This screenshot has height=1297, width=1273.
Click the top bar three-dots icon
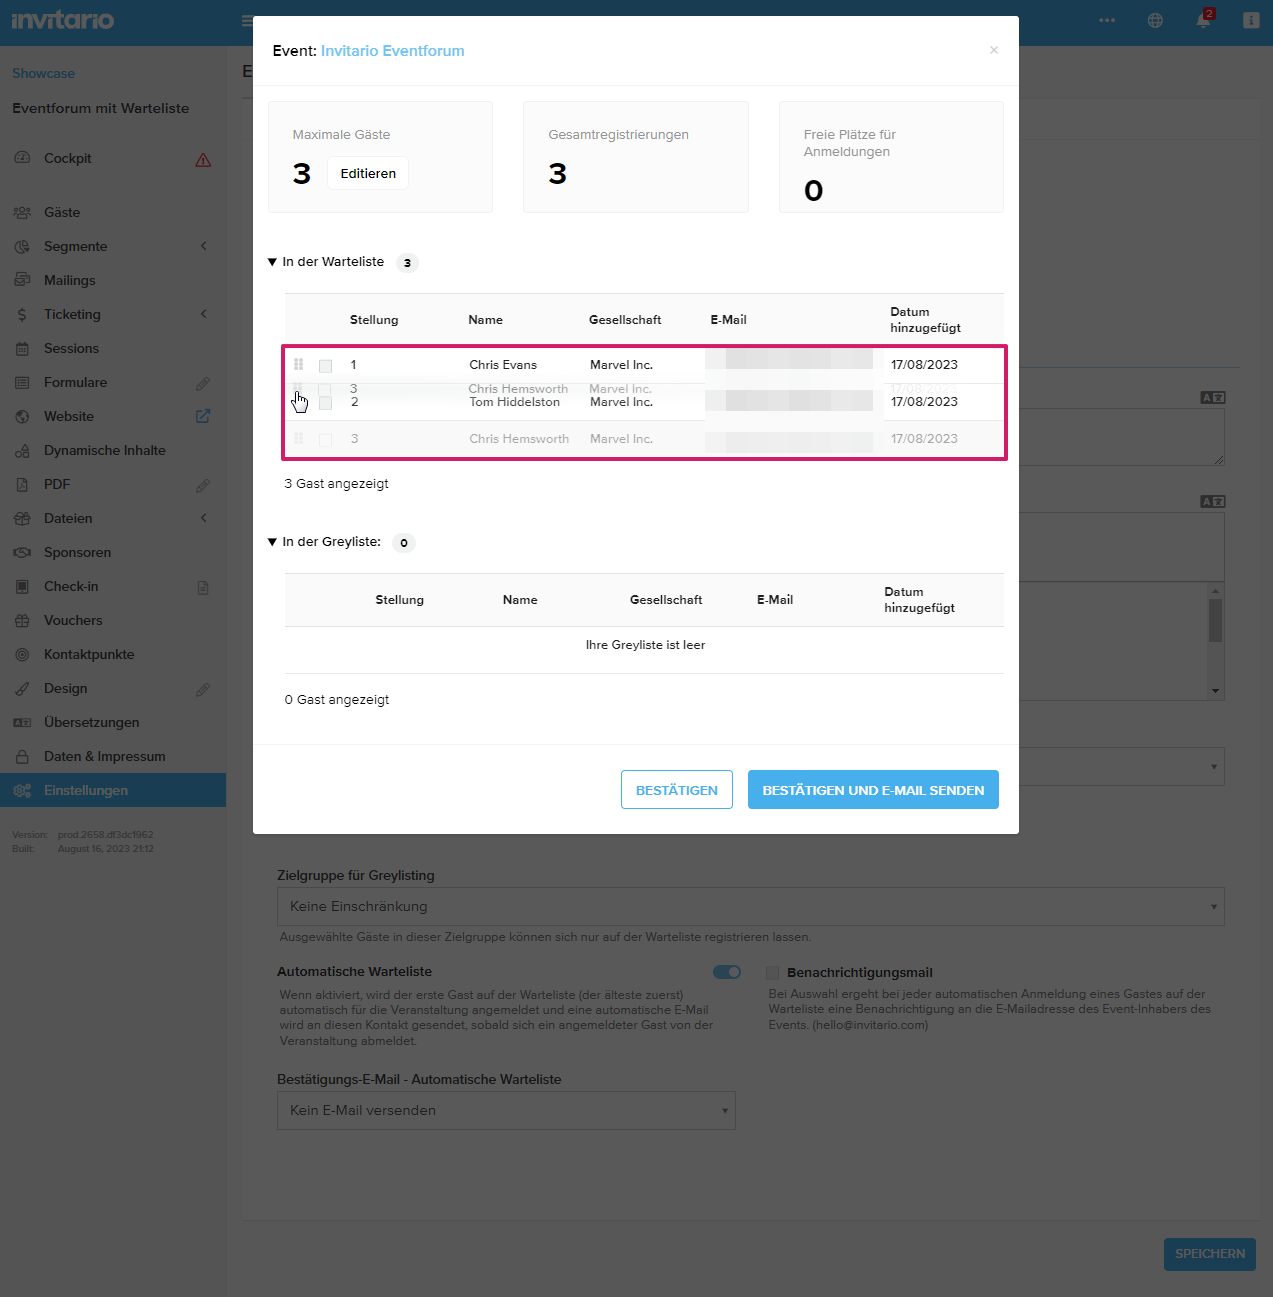pyautogui.click(x=1107, y=21)
